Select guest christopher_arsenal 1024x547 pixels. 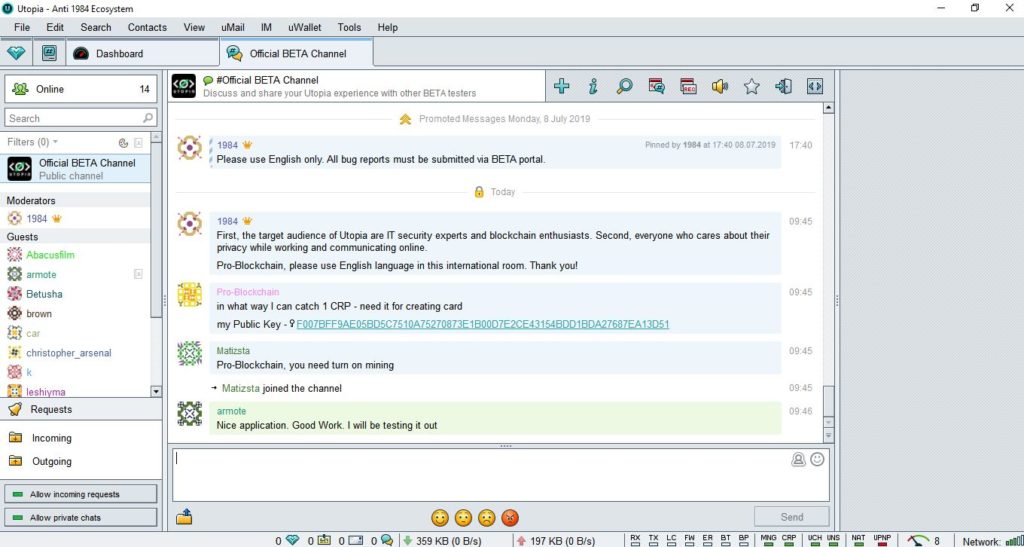coord(75,352)
